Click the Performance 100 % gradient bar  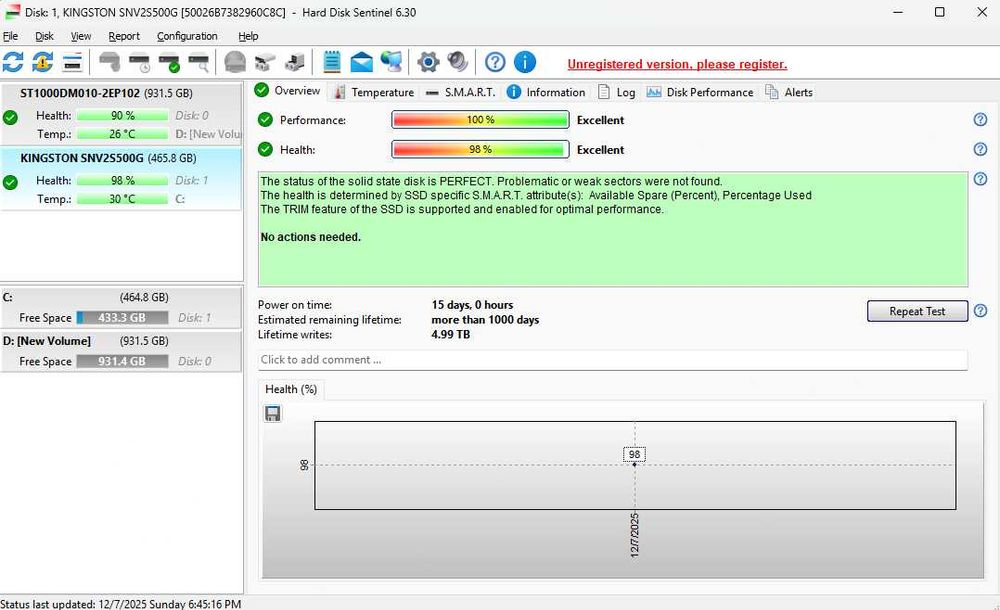click(480, 119)
